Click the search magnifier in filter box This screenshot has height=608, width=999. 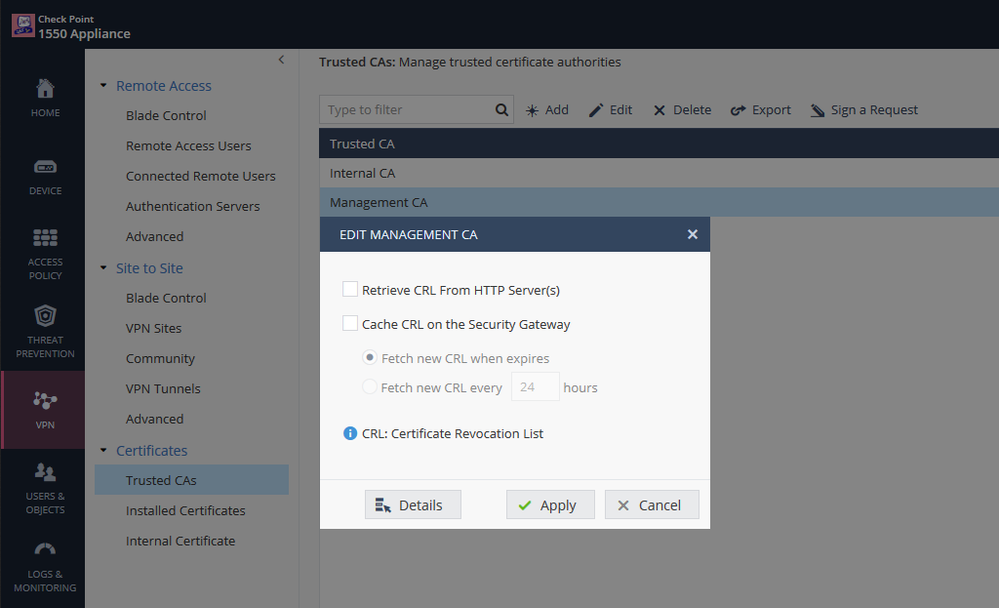pyautogui.click(x=502, y=110)
